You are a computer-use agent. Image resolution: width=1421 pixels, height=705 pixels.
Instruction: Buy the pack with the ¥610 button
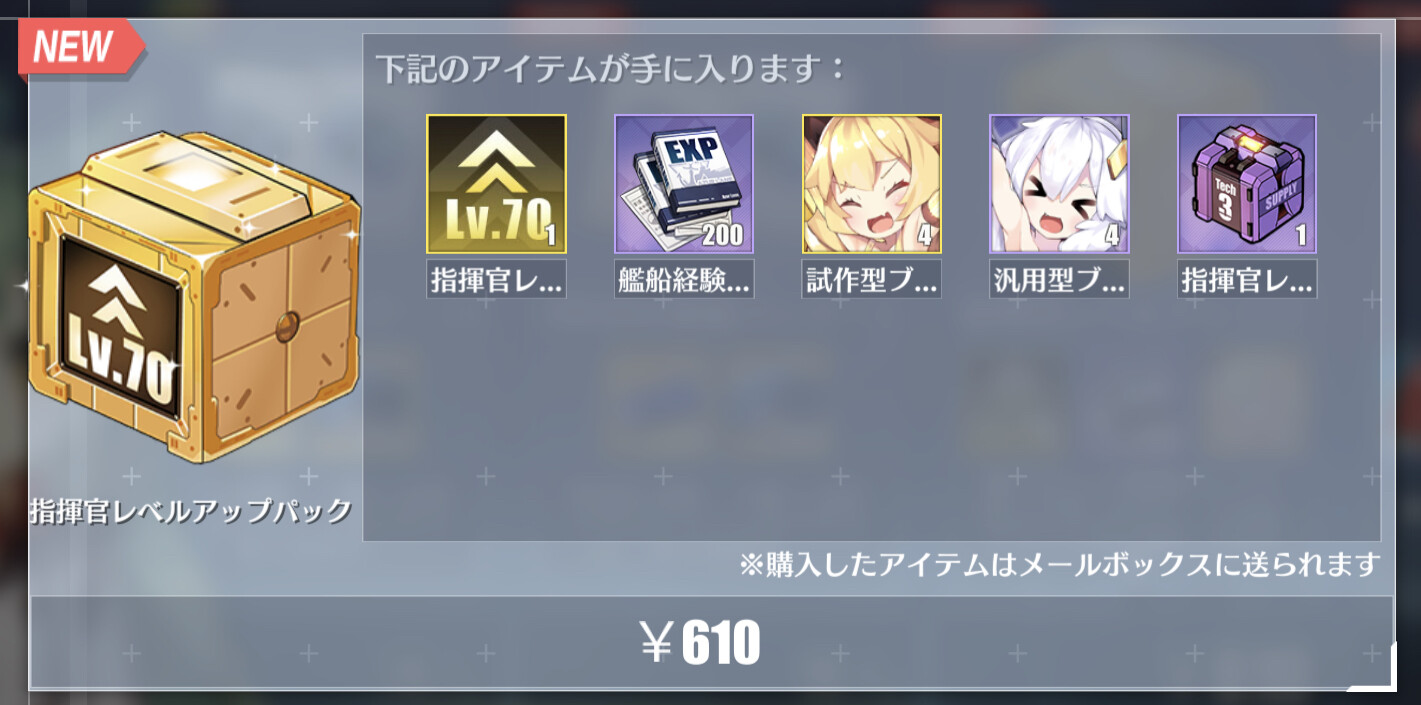pos(710,642)
